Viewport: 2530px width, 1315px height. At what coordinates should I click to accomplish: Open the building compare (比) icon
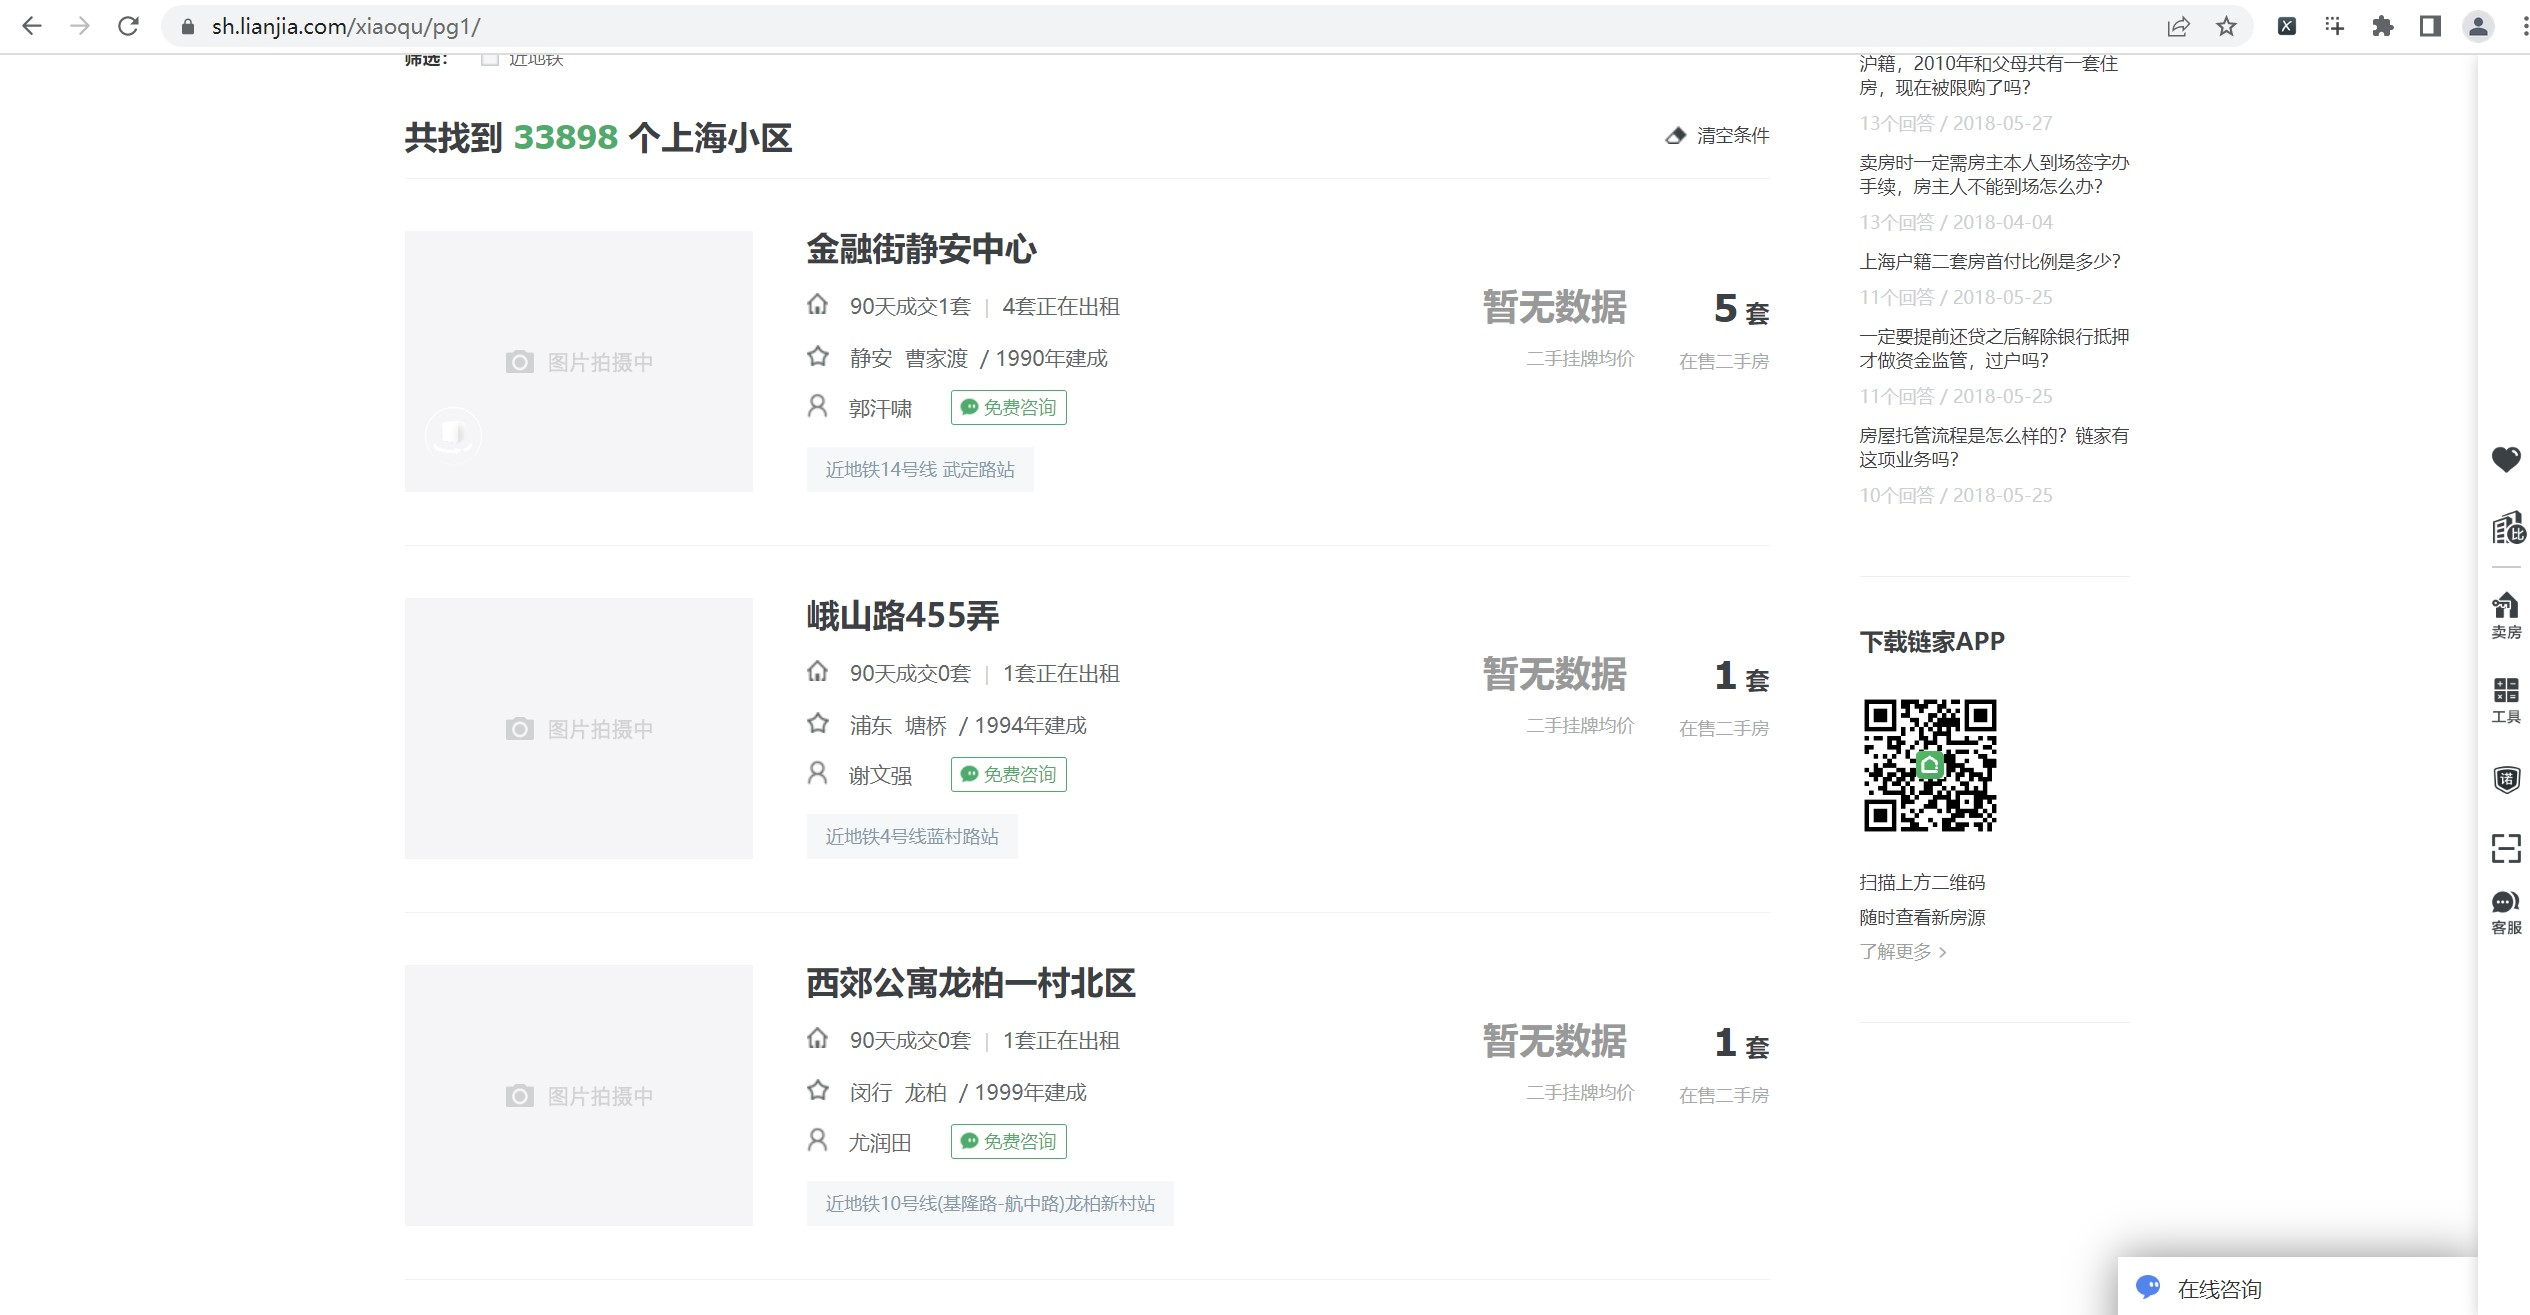2507,528
